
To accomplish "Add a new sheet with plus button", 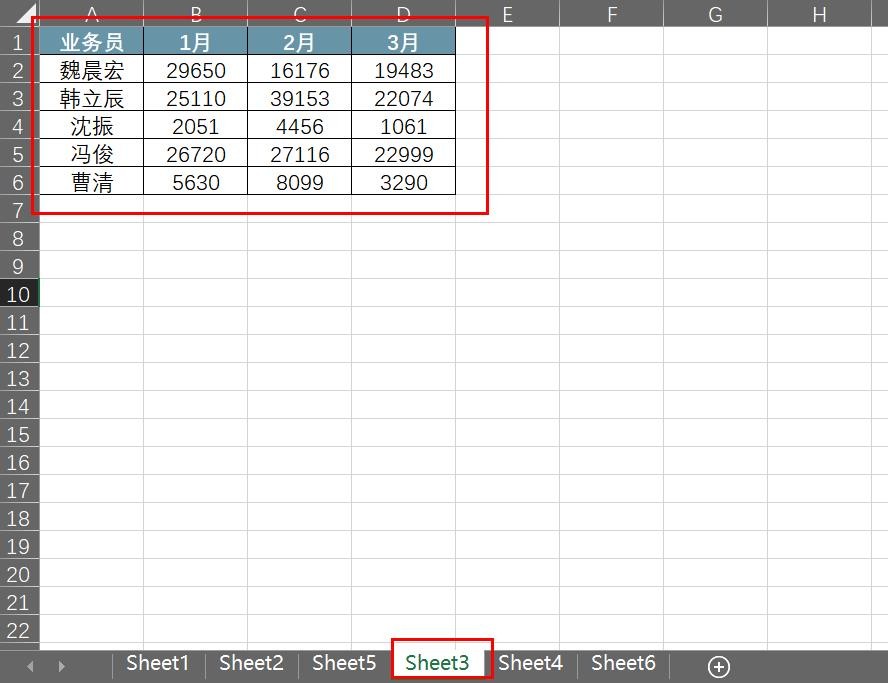I will pyautogui.click(x=718, y=666).
